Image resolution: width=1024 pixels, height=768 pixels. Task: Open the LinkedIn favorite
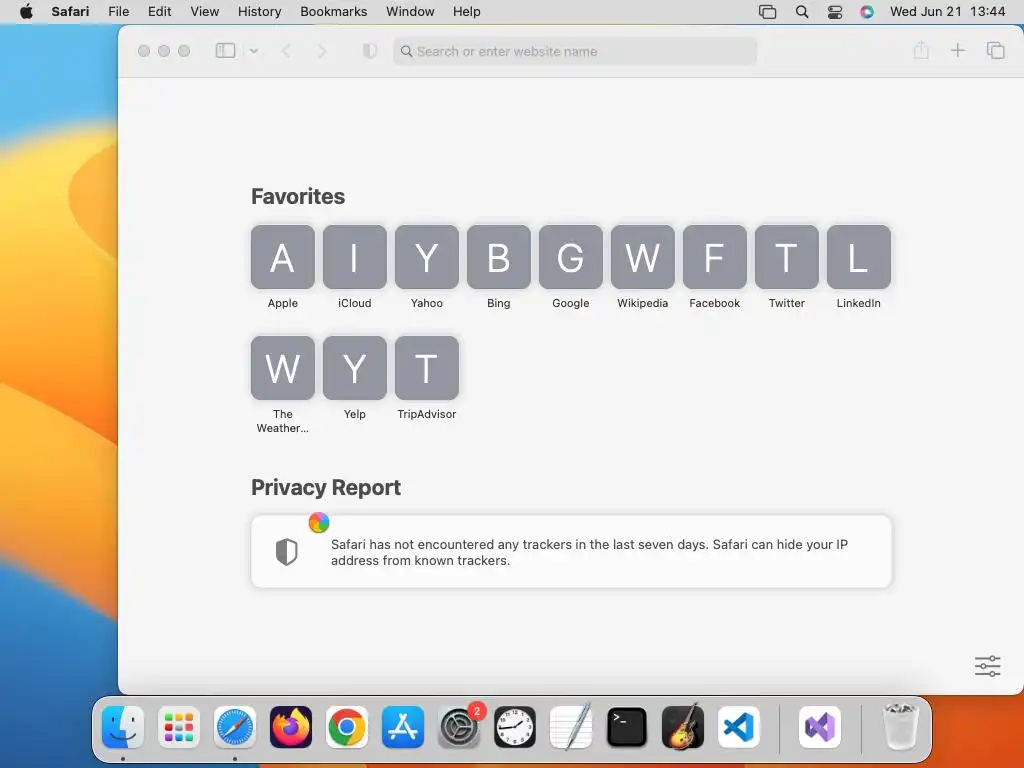coord(859,257)
